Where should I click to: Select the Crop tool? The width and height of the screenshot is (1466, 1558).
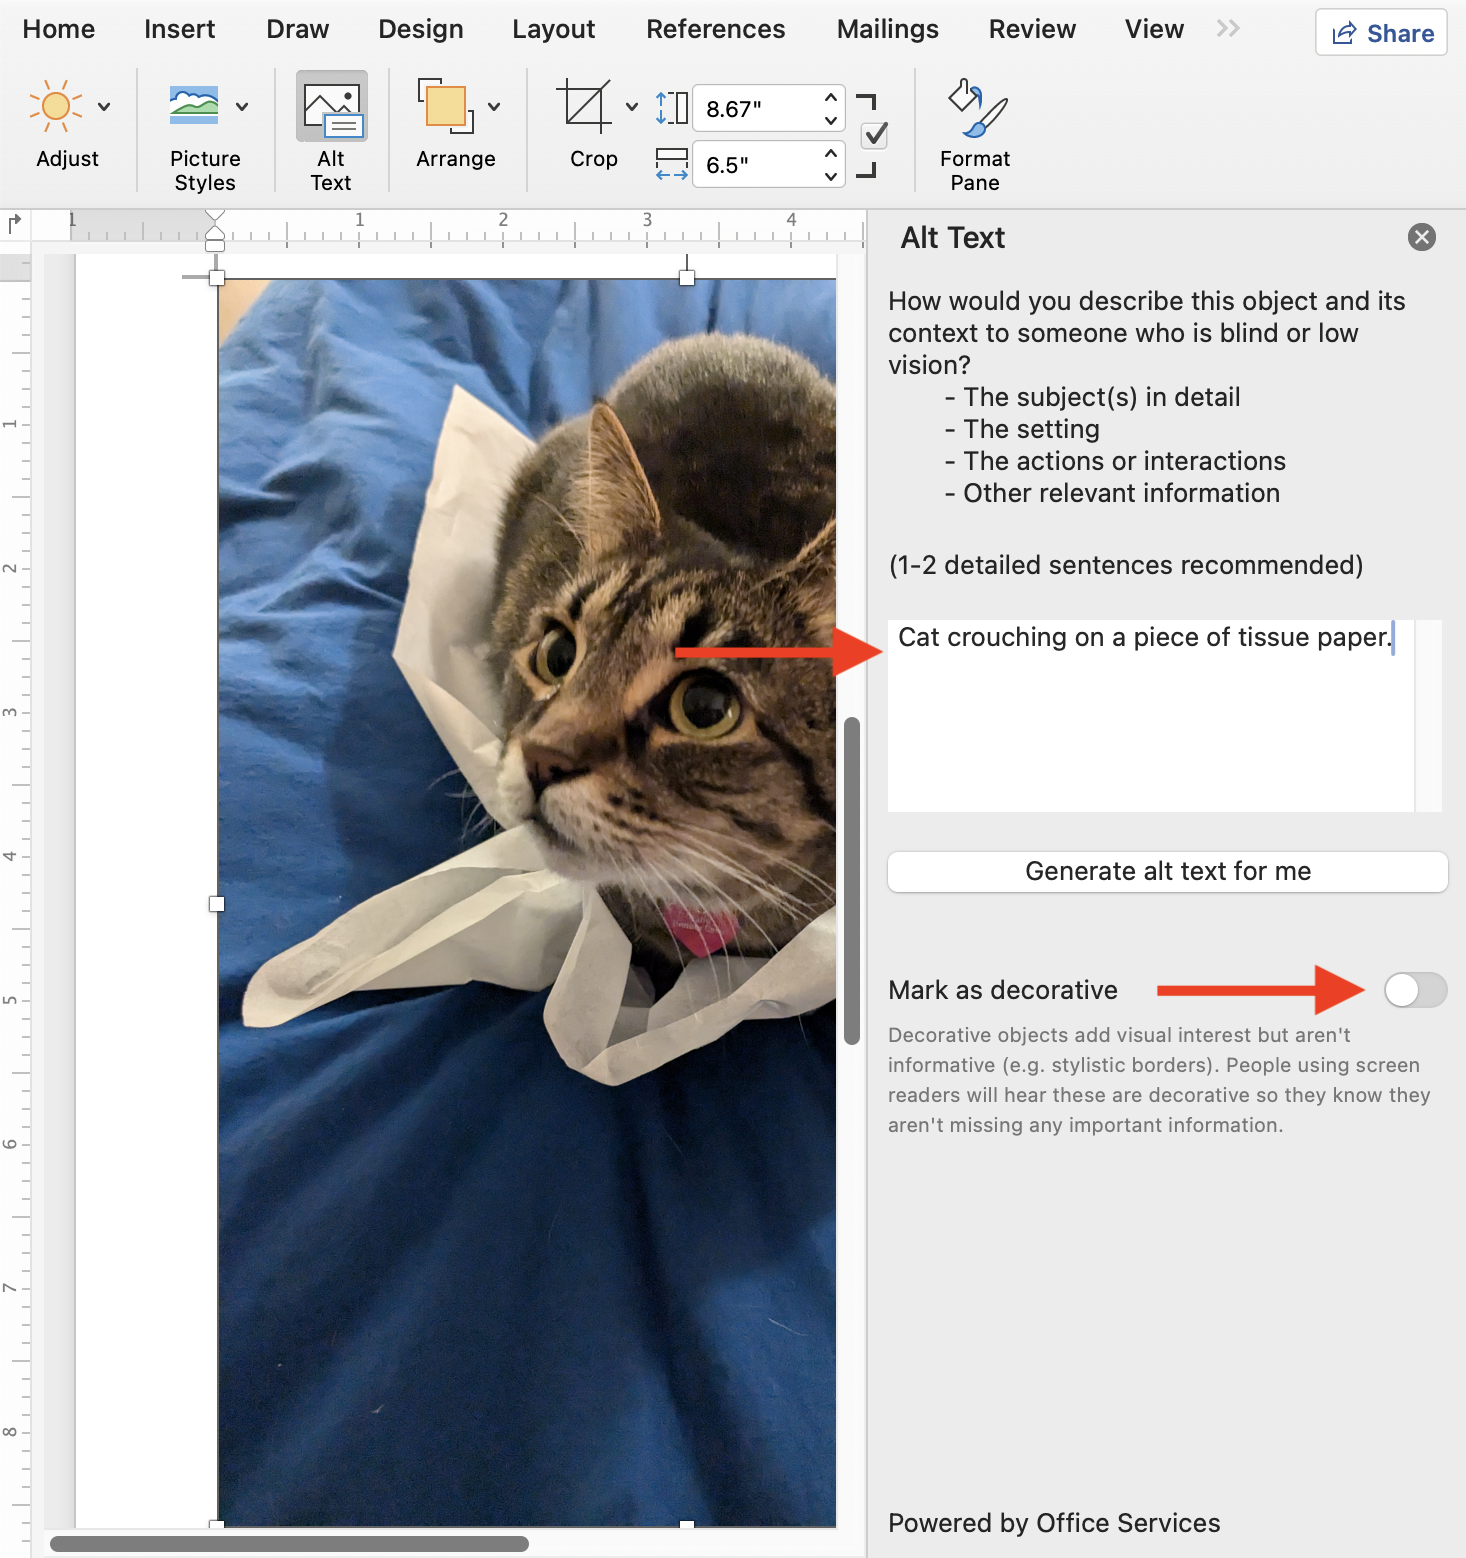(x=584, y=106)
